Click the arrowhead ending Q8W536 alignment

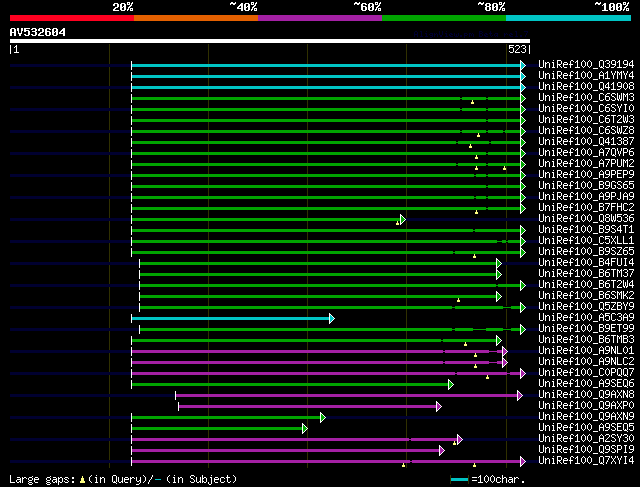point(403,220)
